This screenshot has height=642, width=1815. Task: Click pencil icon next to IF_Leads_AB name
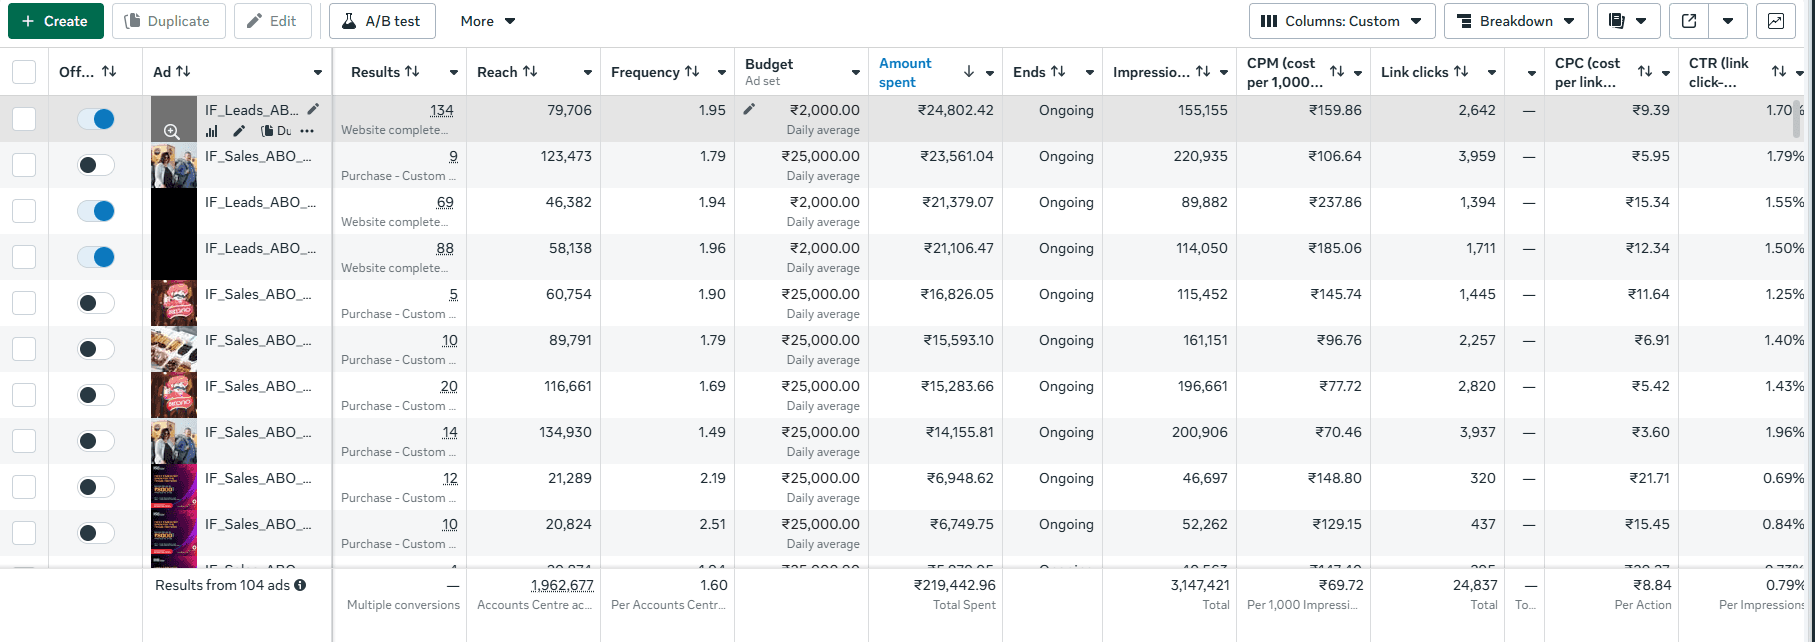click(313, 110)
